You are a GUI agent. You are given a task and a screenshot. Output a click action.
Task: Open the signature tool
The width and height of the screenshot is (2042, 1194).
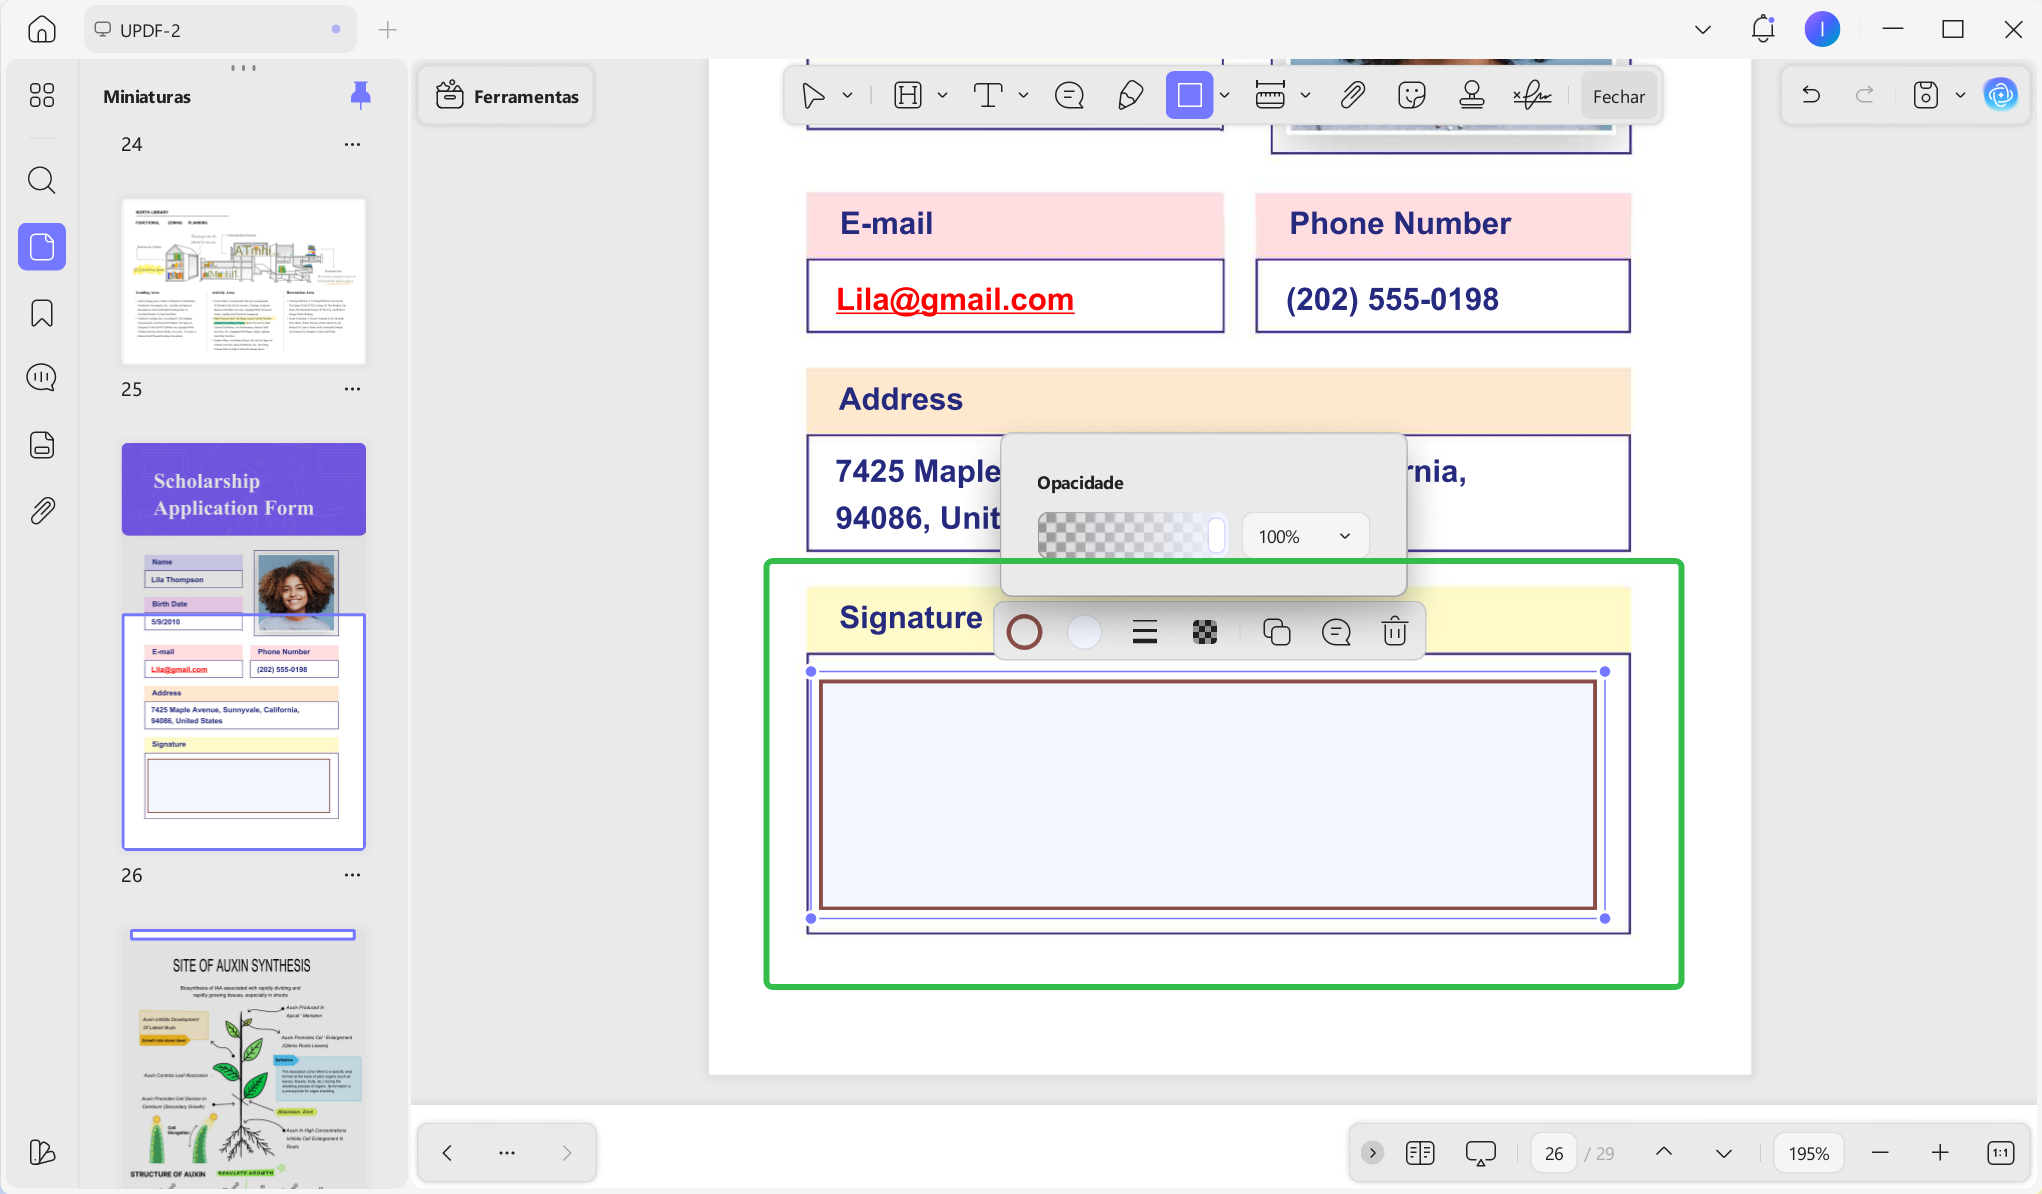tap(1531, 96)
